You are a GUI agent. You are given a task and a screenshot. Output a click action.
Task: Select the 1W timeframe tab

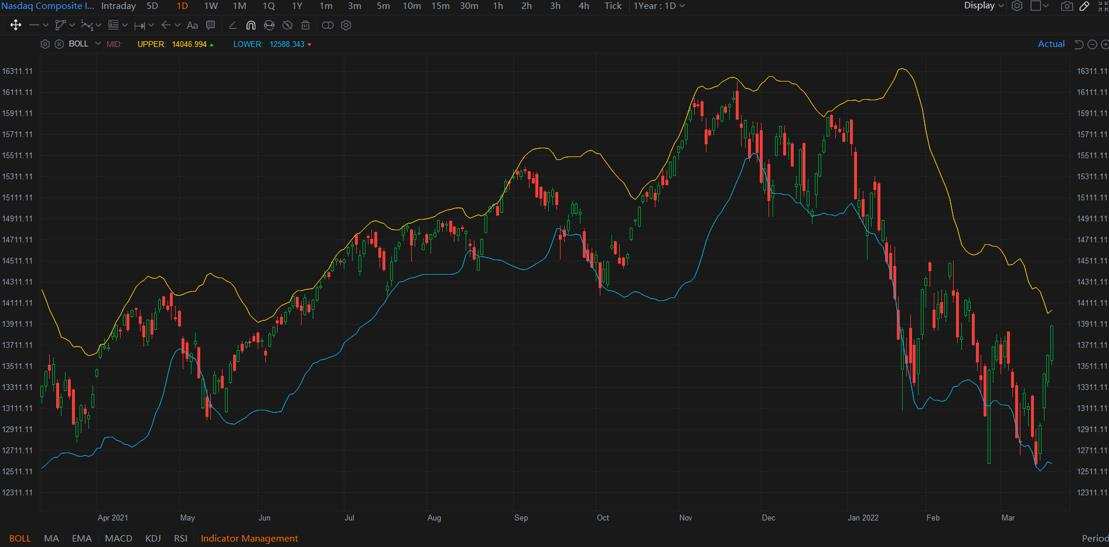(x=211, y=6)
